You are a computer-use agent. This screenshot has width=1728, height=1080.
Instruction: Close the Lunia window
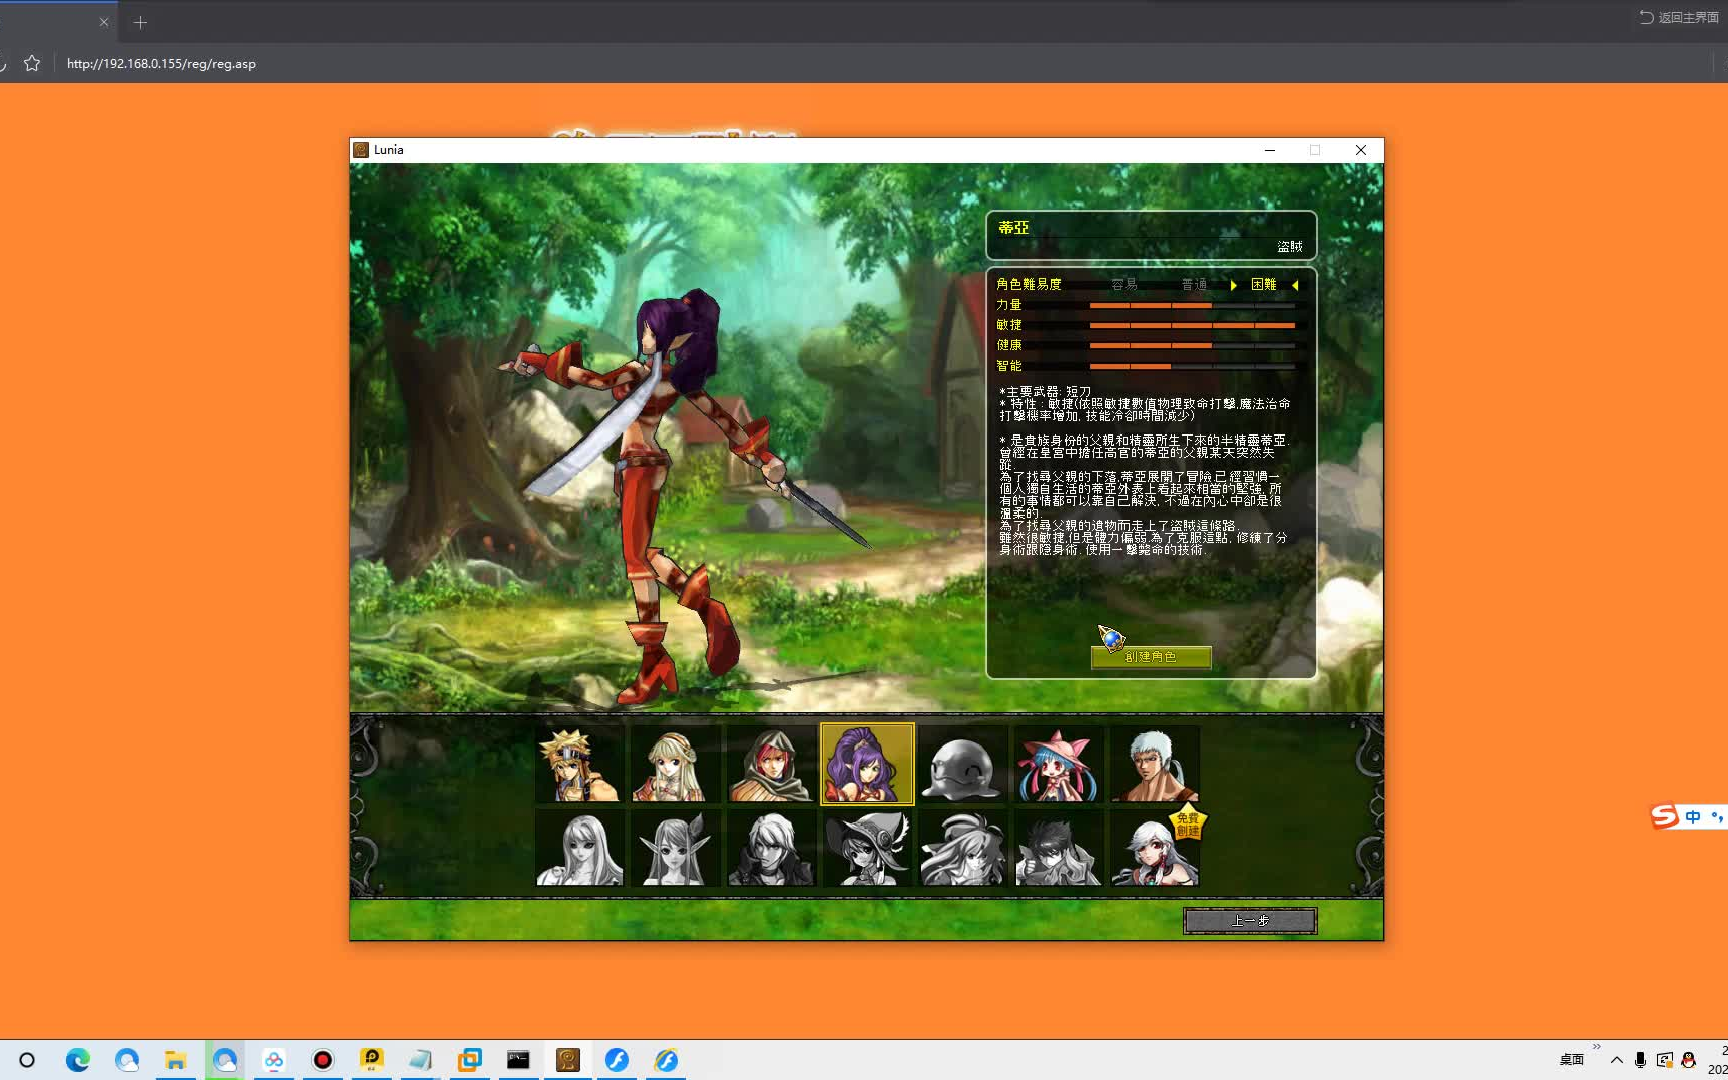1361,150
